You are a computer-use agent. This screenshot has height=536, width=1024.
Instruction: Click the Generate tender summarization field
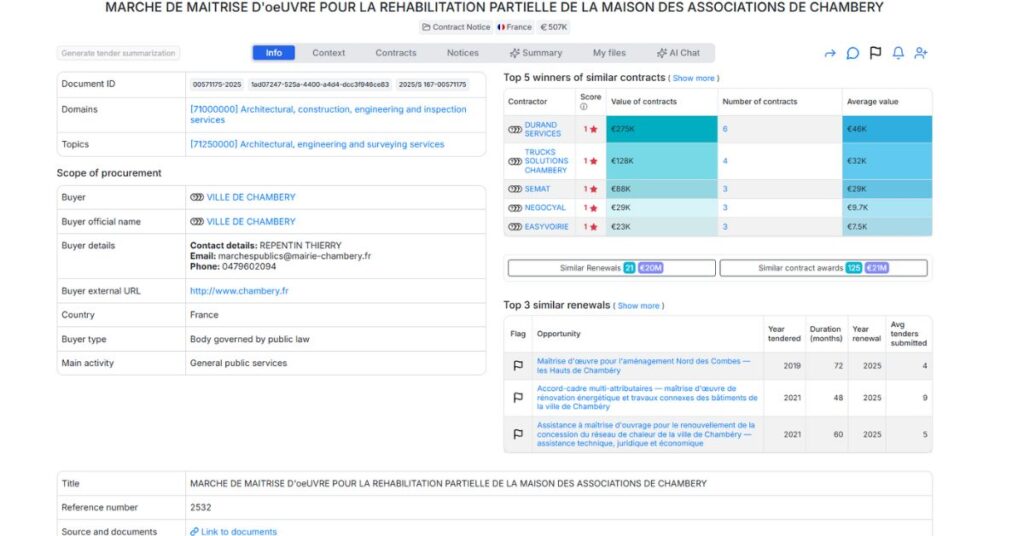[118, 53]
